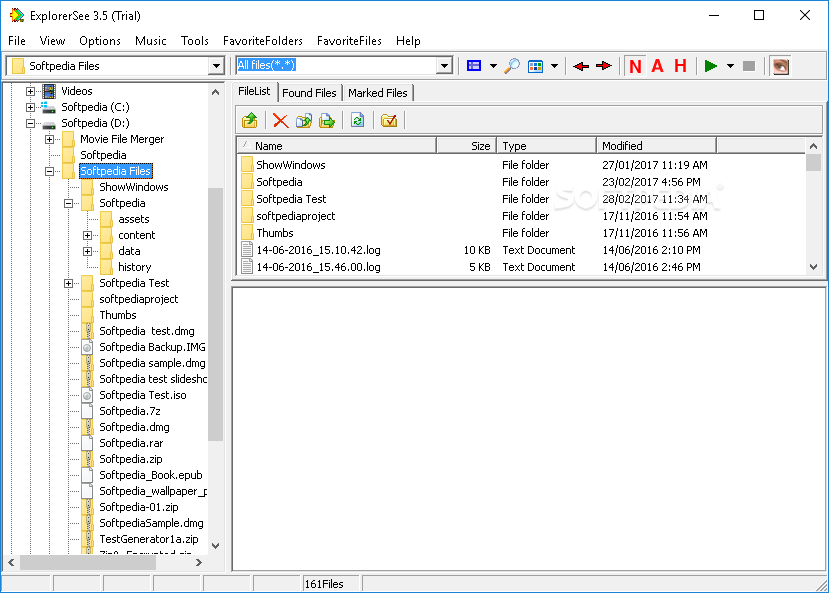Click the copy to folder icon
The image size is (829, 593).
tap(303, 121)
